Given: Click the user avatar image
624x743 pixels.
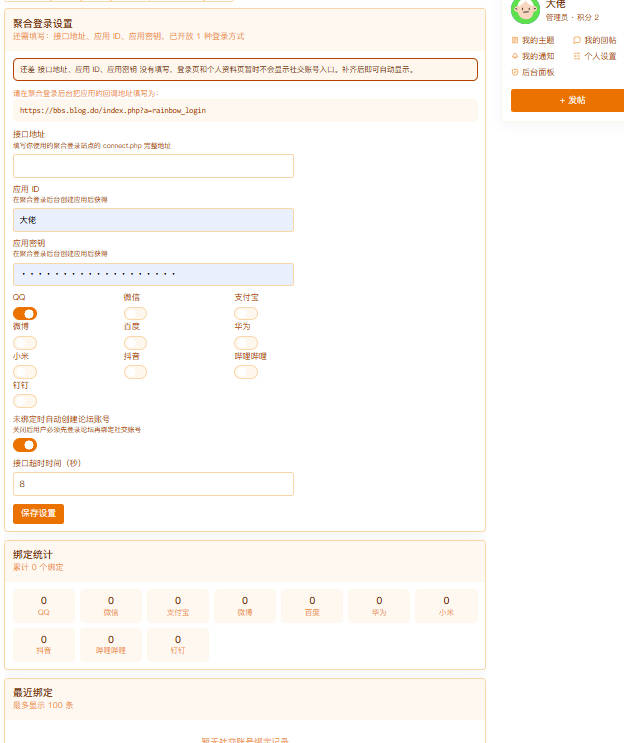Looking at the screenshot, I should (525, 10).
